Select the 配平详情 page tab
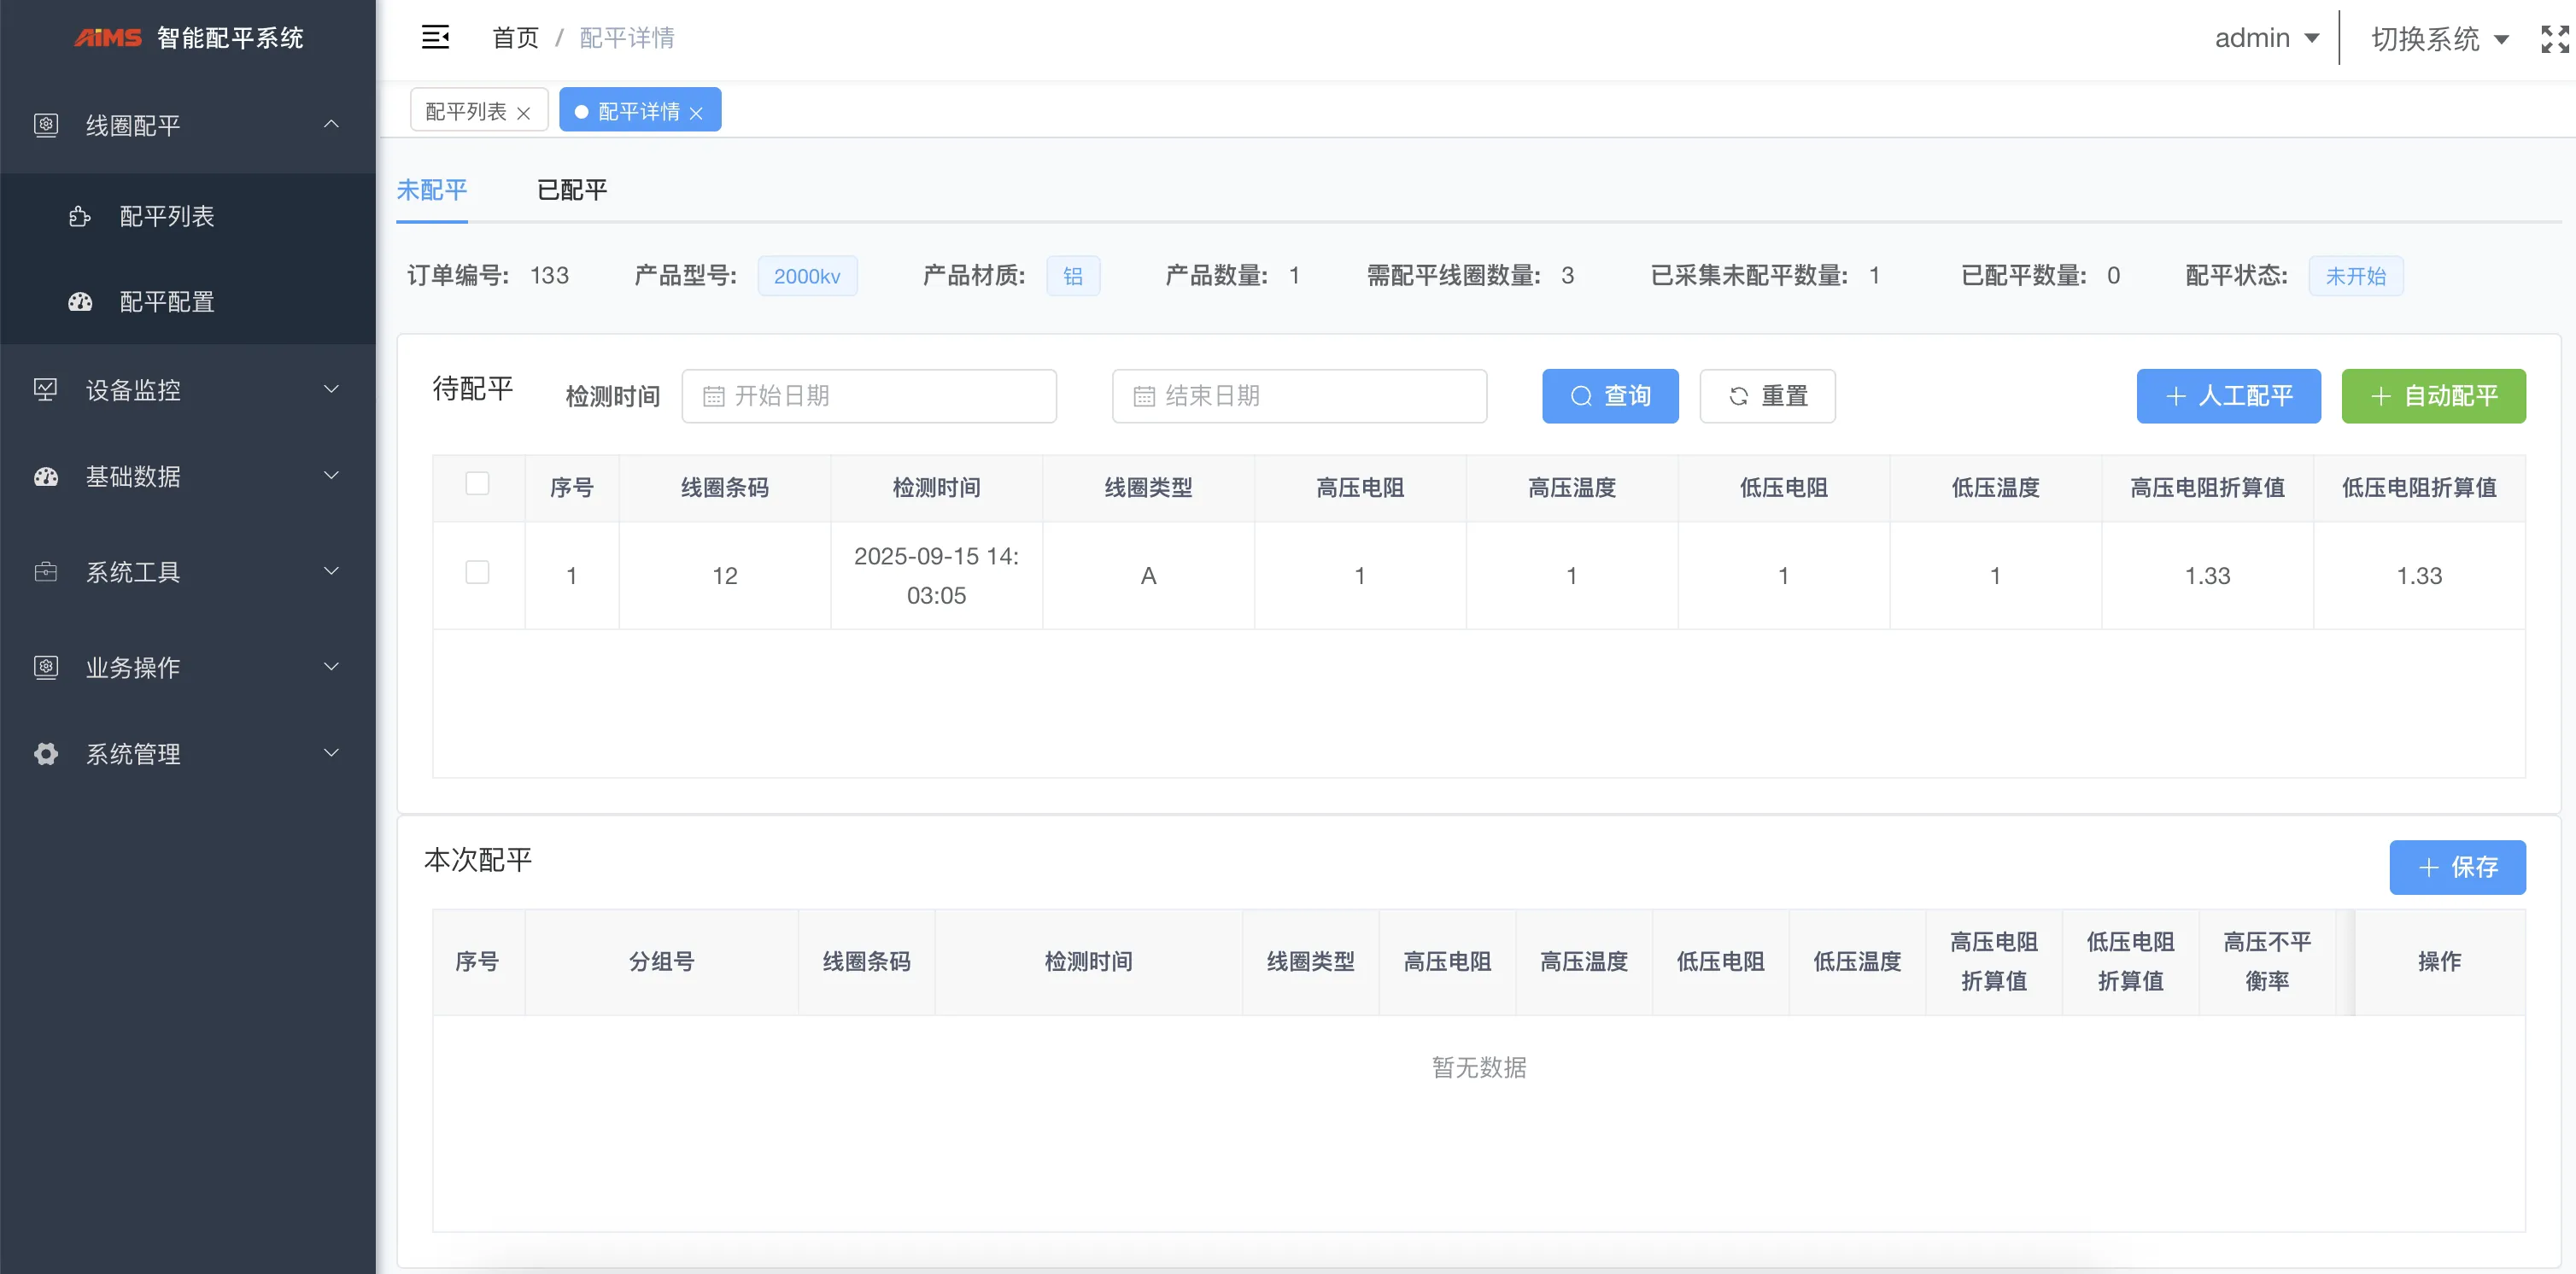 coord(638,111)
